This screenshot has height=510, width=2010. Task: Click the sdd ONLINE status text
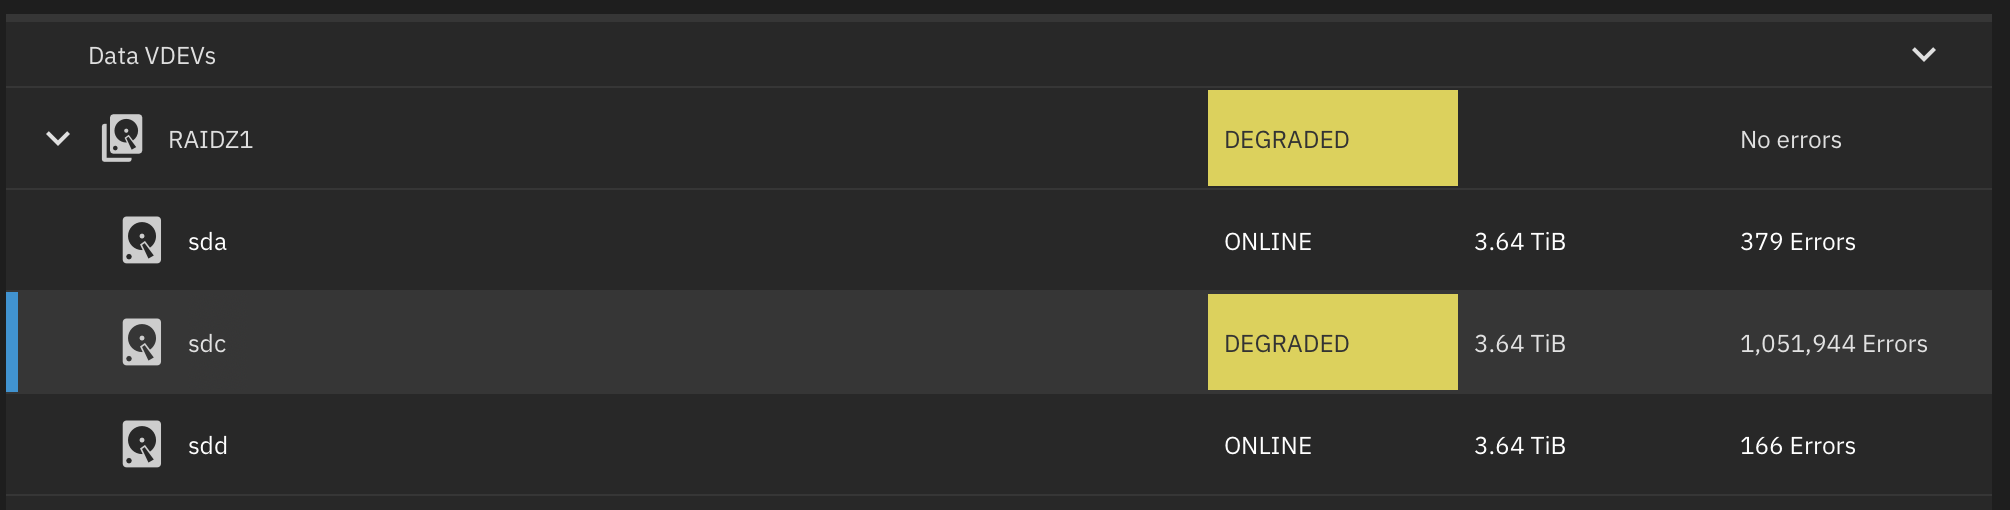tap(1268, 446)
